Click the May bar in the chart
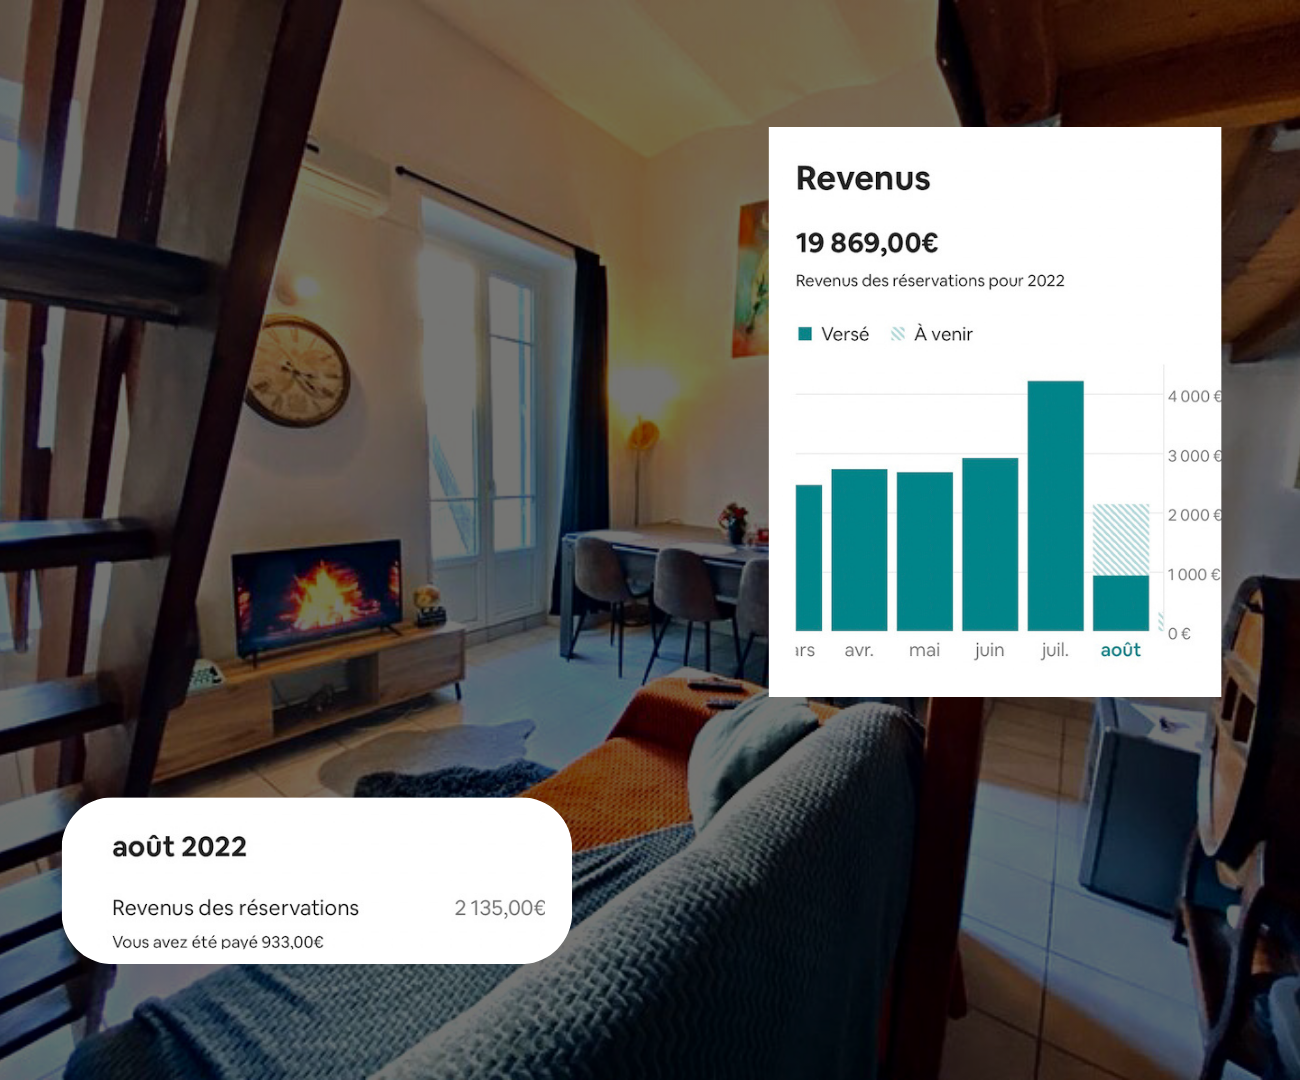1300x1080 pixels. point(924,551)
